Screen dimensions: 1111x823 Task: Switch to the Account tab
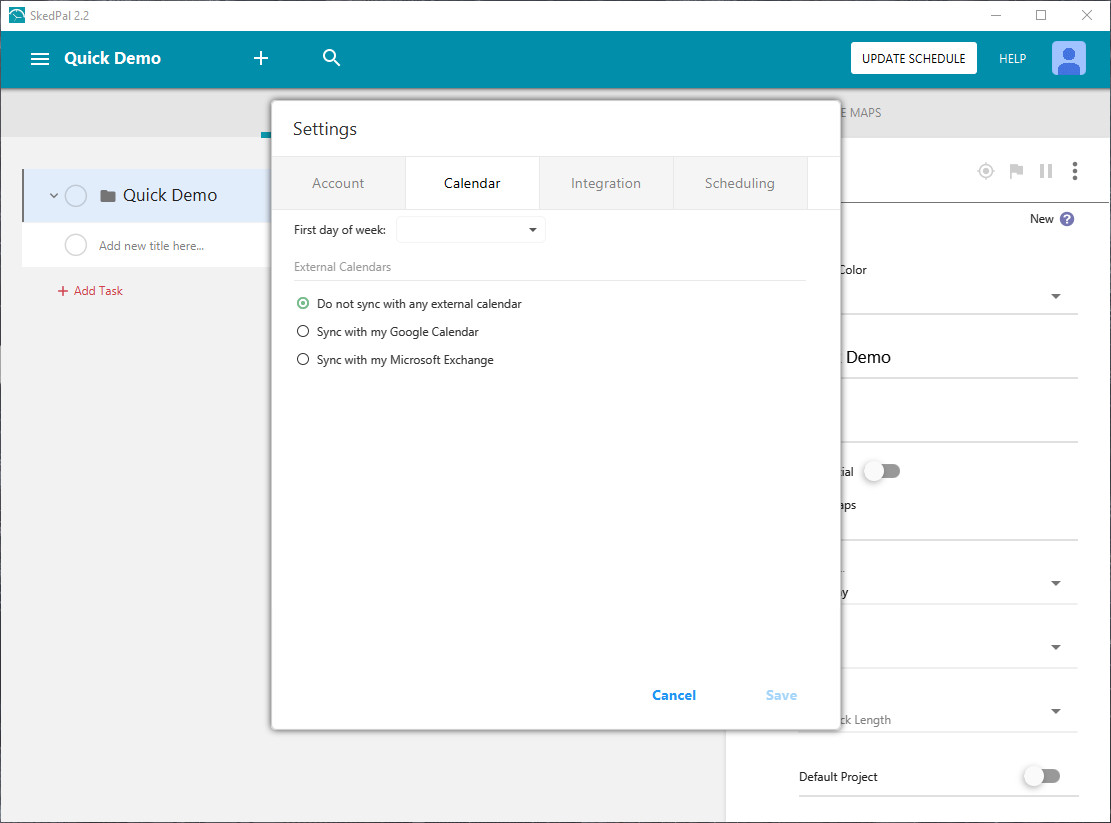[x=338, y=183]
